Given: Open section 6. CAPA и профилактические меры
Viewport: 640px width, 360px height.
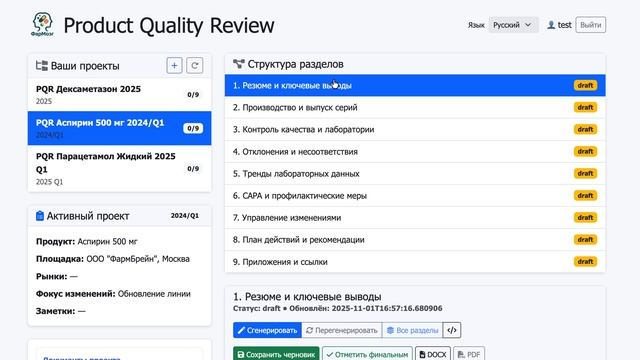Looking at the screenshot, I should click(415, 196).
